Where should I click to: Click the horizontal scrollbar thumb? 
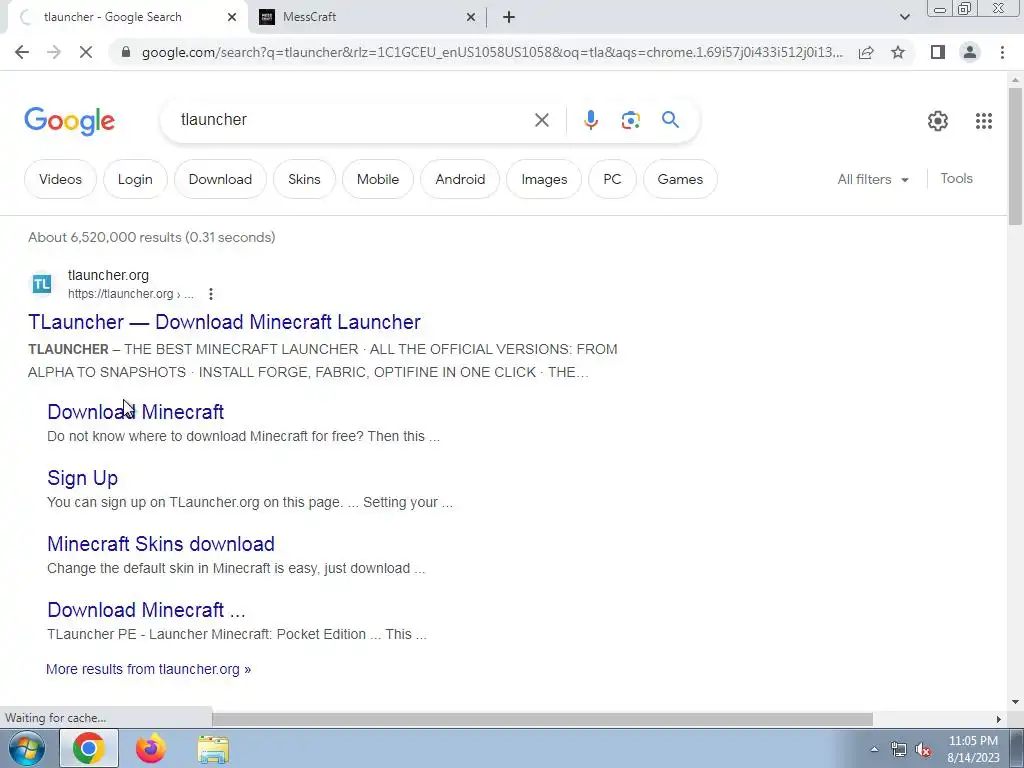click(542, 719)
